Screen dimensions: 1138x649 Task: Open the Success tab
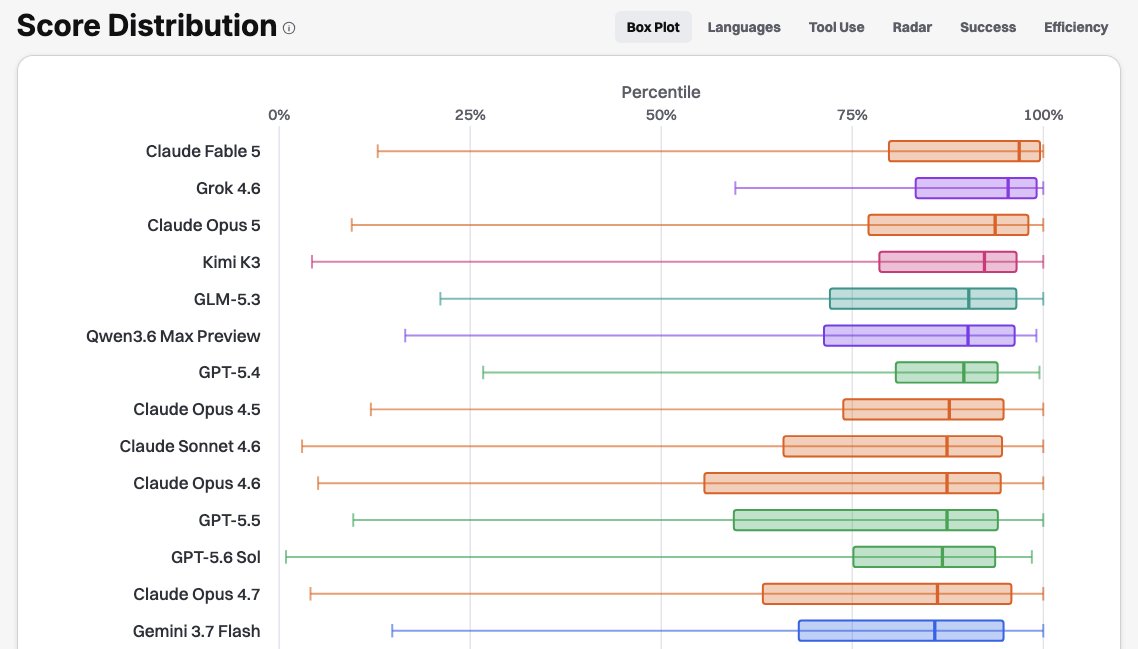988,28
